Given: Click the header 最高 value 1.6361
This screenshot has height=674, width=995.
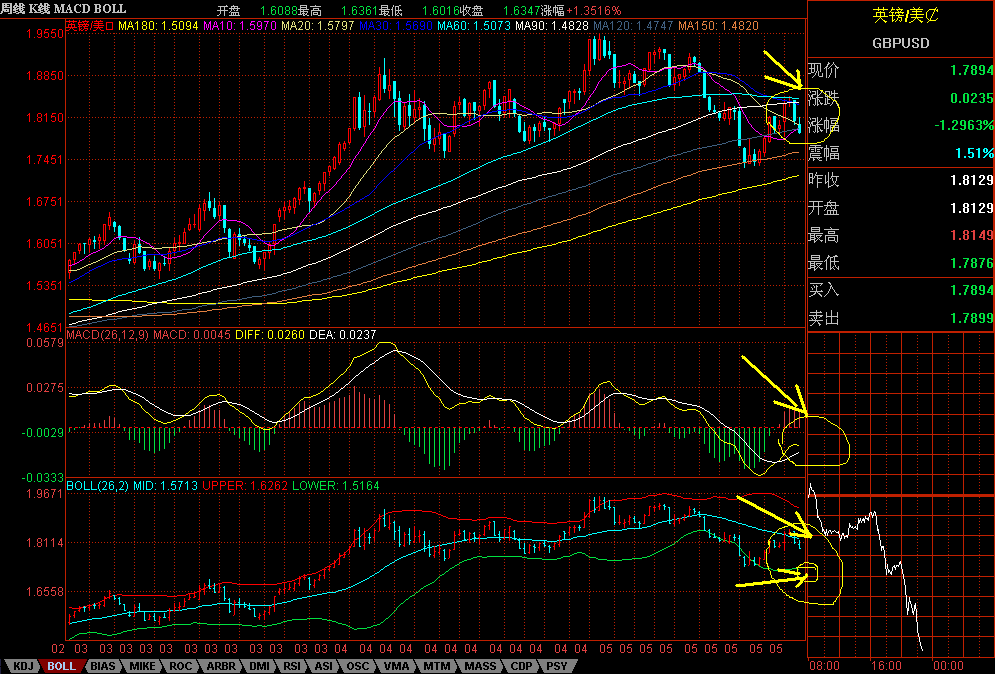Looking at the screenshot, I should [x=360, y=11].
